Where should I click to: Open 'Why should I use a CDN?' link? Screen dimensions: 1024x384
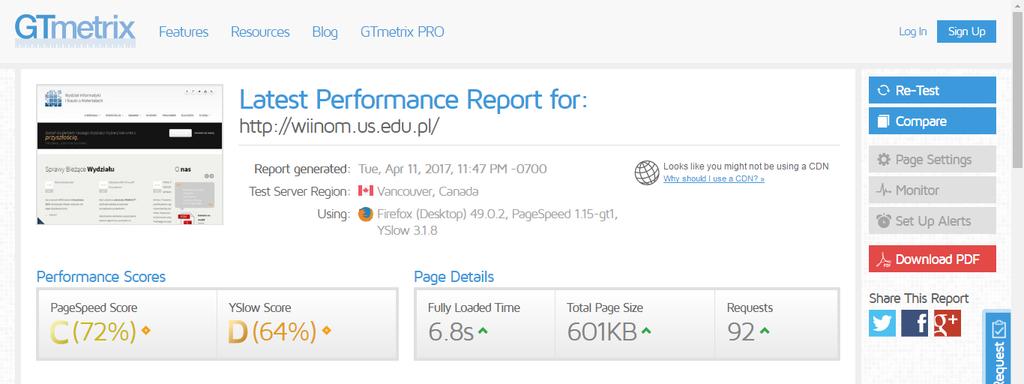(x=714, y=178)
